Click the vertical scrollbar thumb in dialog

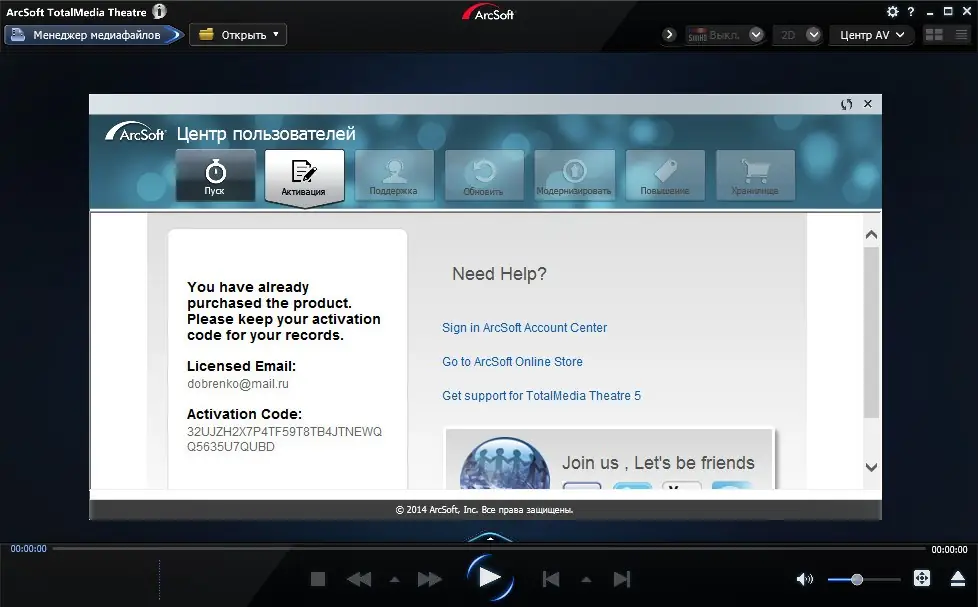tap(871, 332)
